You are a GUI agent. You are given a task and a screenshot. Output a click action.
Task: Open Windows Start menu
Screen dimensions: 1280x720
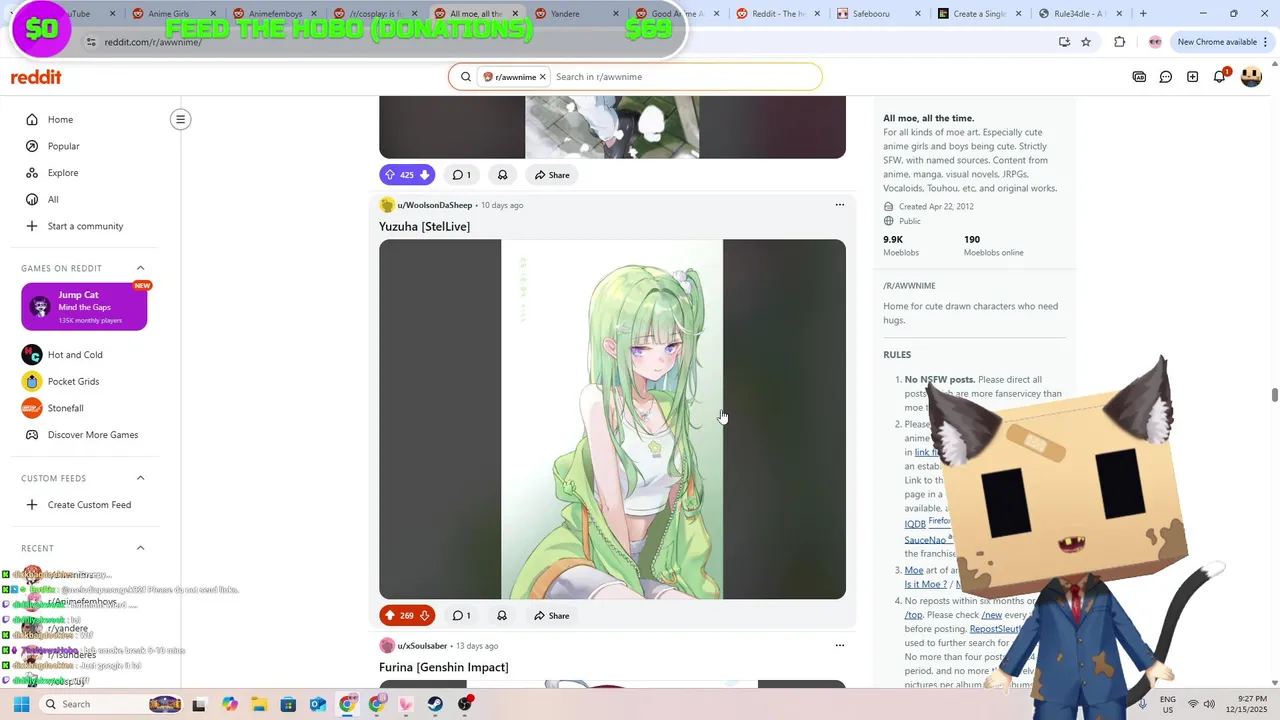[21, 704]
